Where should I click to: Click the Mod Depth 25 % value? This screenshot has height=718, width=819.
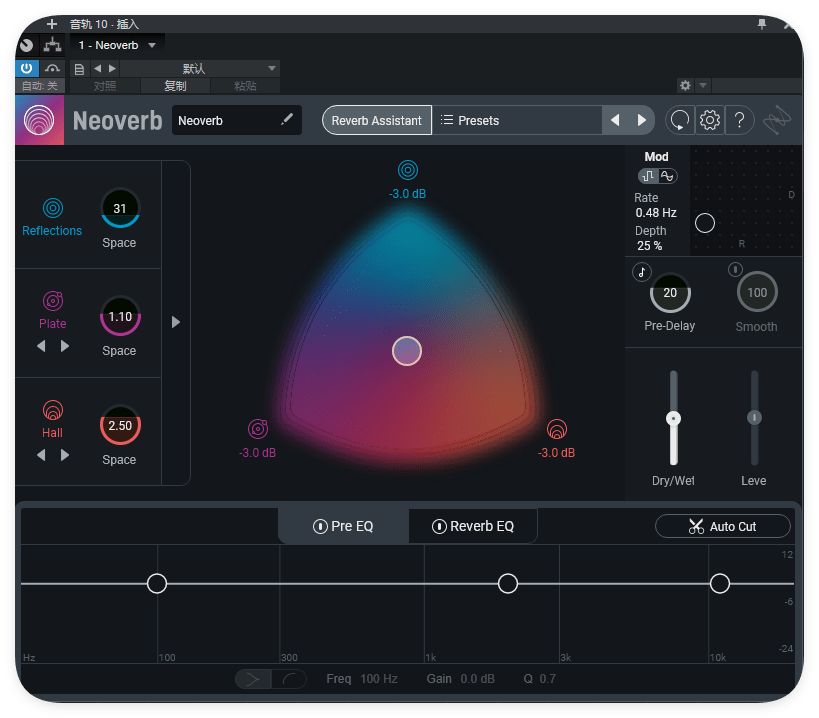[x=649, y=245]
